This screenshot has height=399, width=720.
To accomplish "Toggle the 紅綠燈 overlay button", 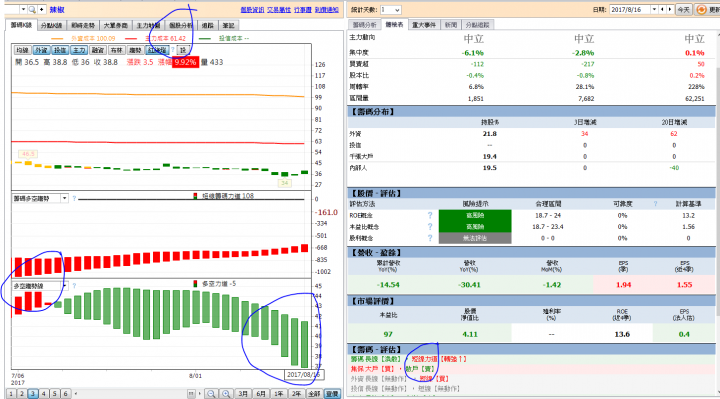I will click(x=157, y=50).
